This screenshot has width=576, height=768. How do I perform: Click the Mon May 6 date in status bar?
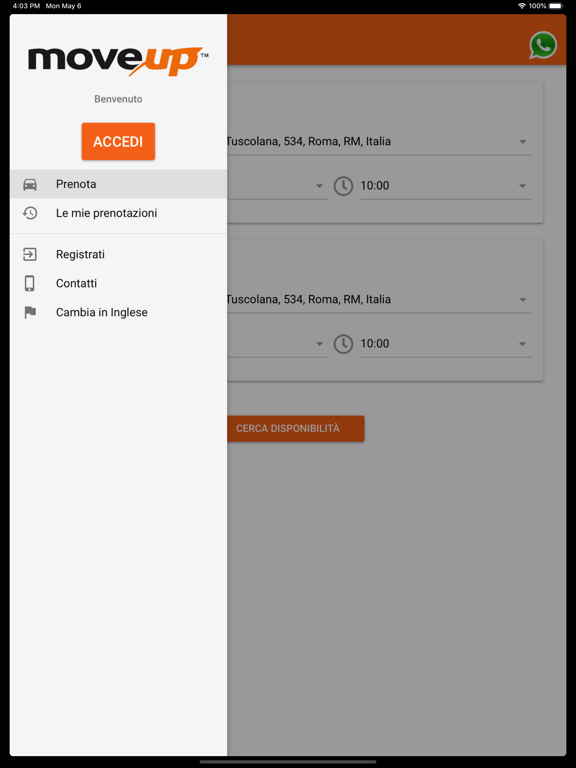[63, 6]
